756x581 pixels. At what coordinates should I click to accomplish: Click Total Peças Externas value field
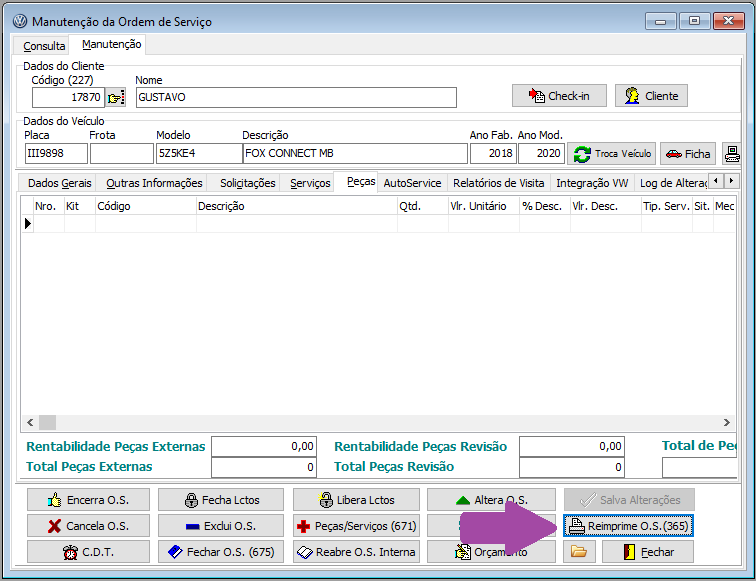pos(264,467)
